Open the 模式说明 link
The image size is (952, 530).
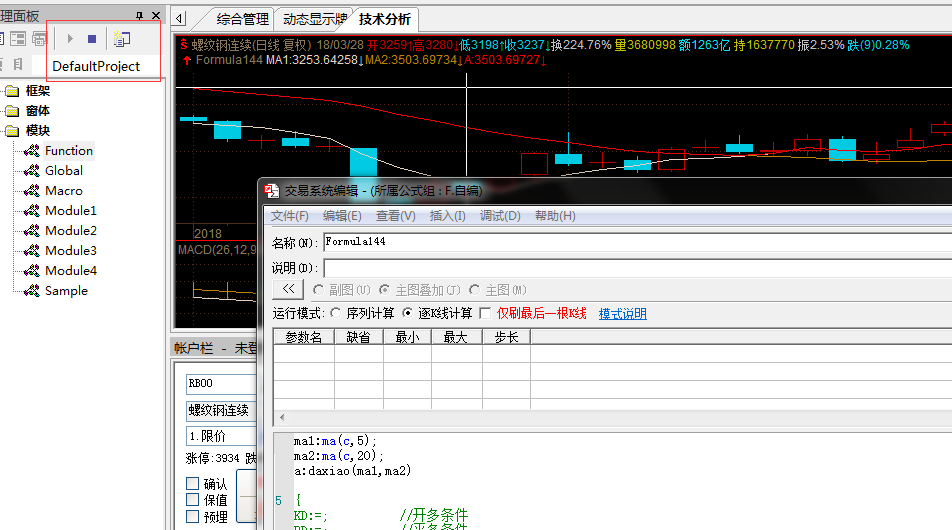point(622,314)
